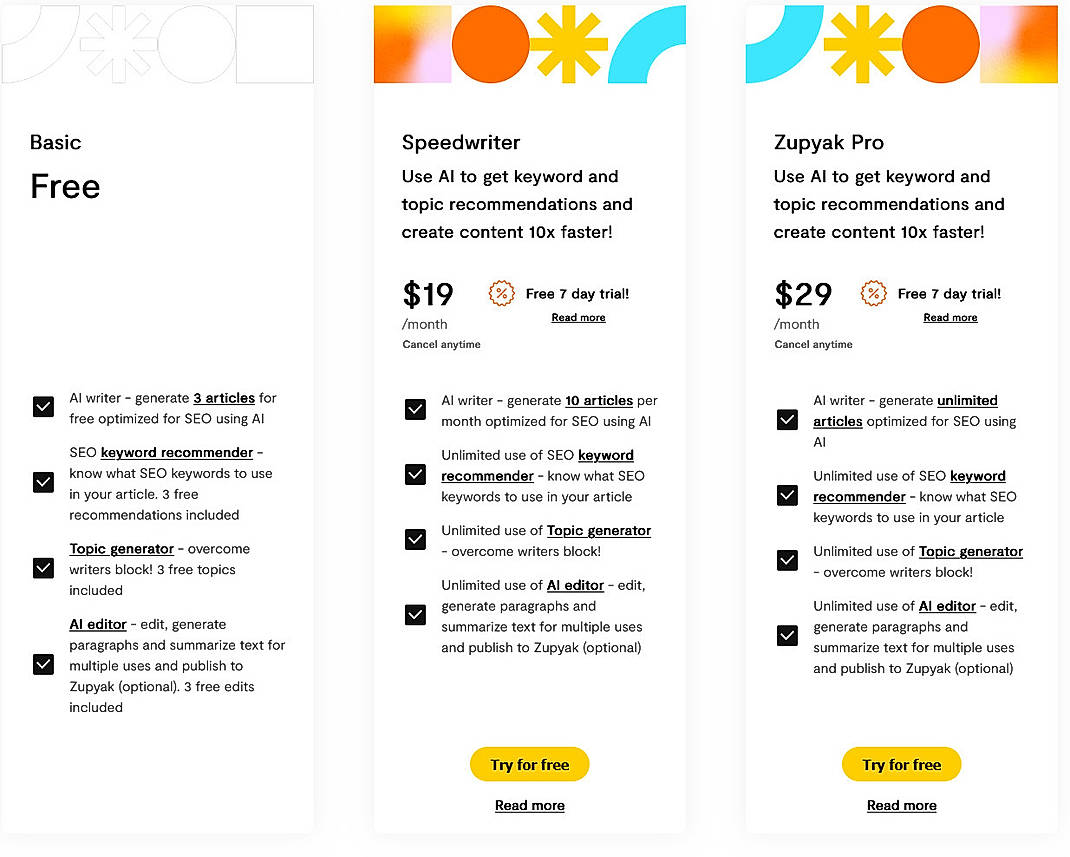1070x857 pixels.
Task: Click the discount badge icon next to Zupyak Pro's free trial
Action: coord(873,294)
